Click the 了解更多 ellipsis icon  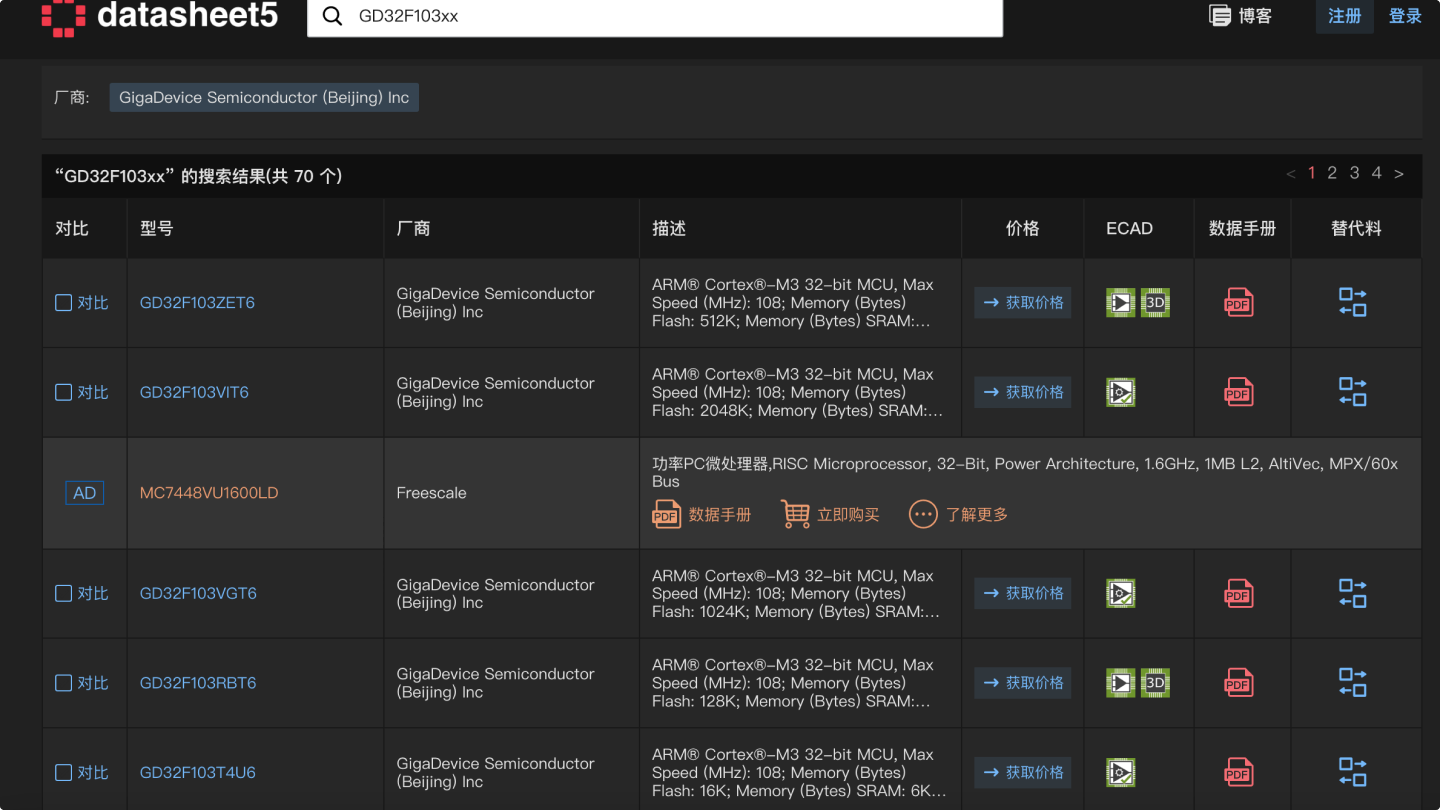click(x=923, y=514)
